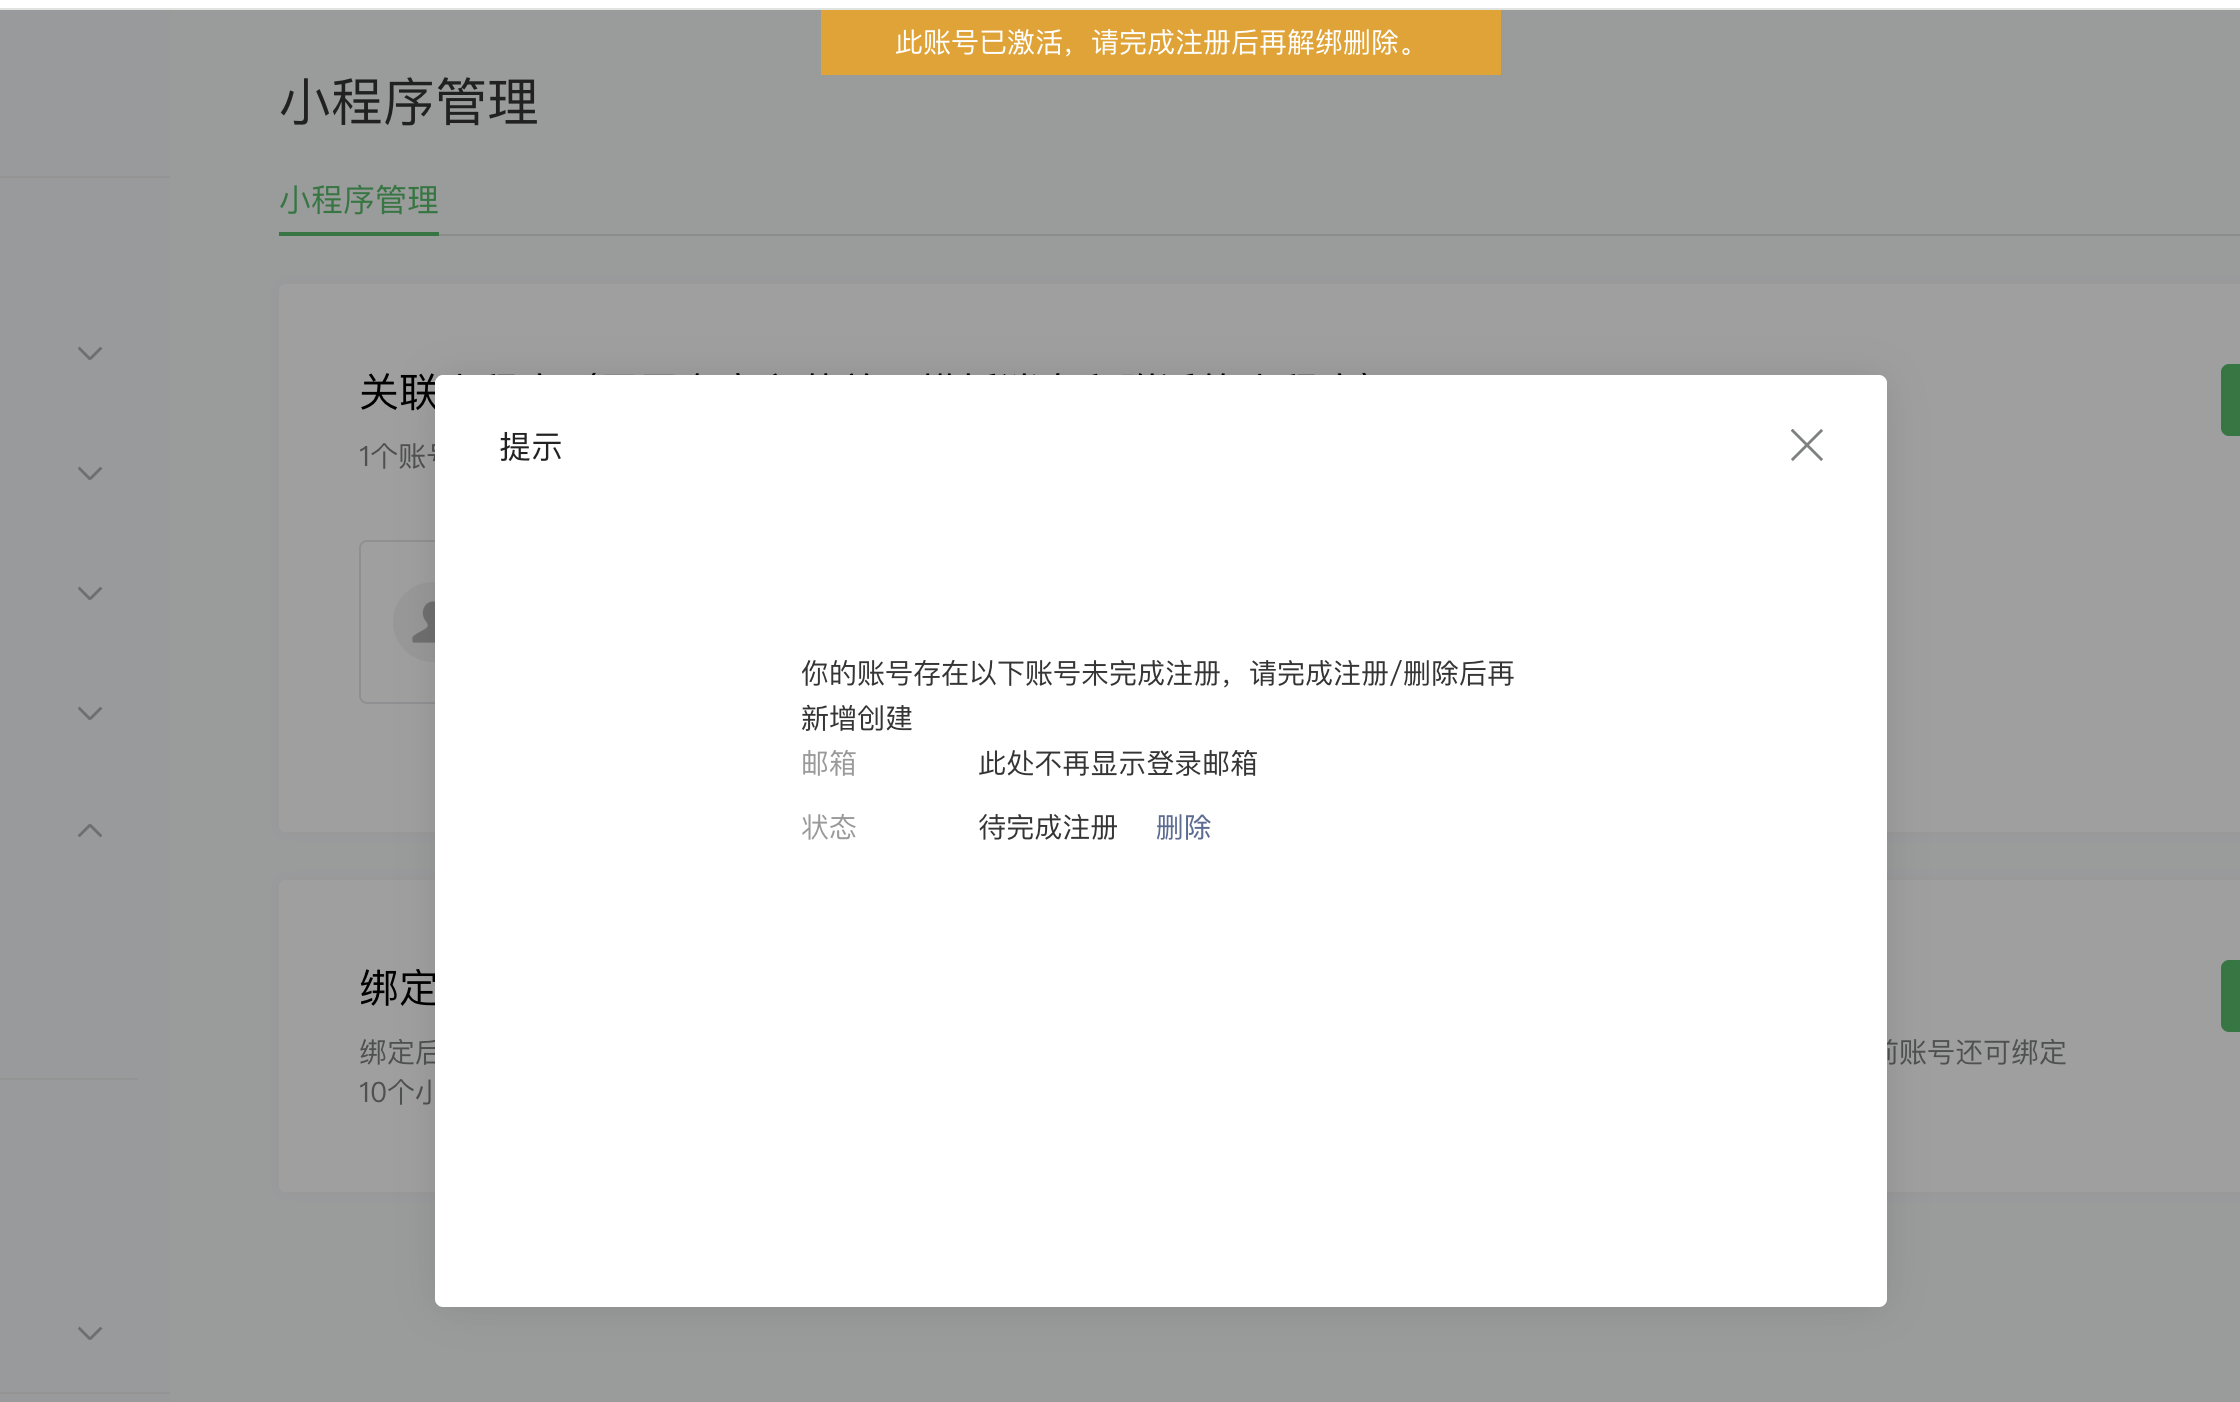Viewport: 2240px width, 1402px height.
Task: Click the yellow 此账号已激活 notification banner
Action: click(1160, 43)
